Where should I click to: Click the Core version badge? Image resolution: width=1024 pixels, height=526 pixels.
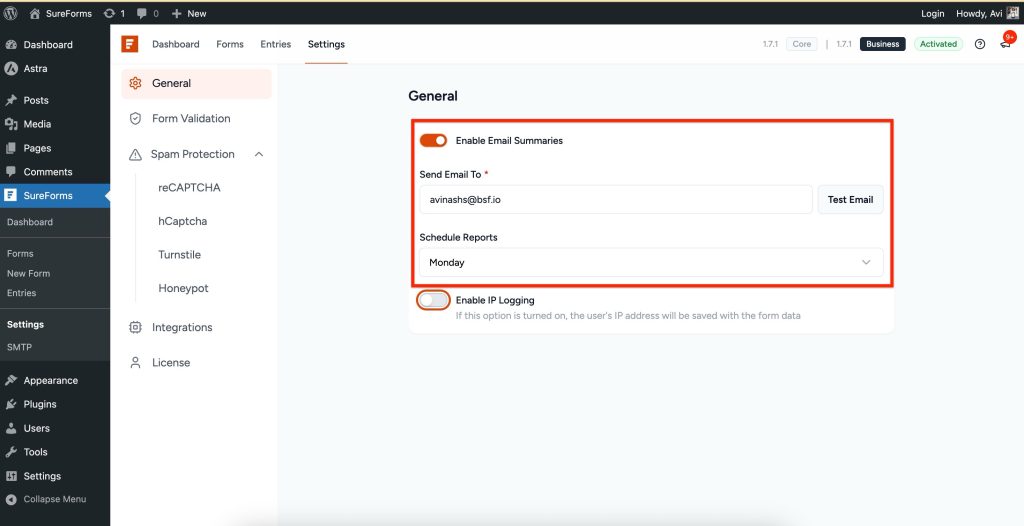pyautogui.click(x=801, y=44)
